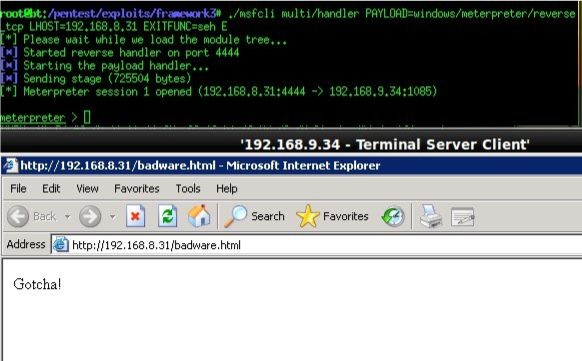Click the Search magnifier button

[254, 216]
